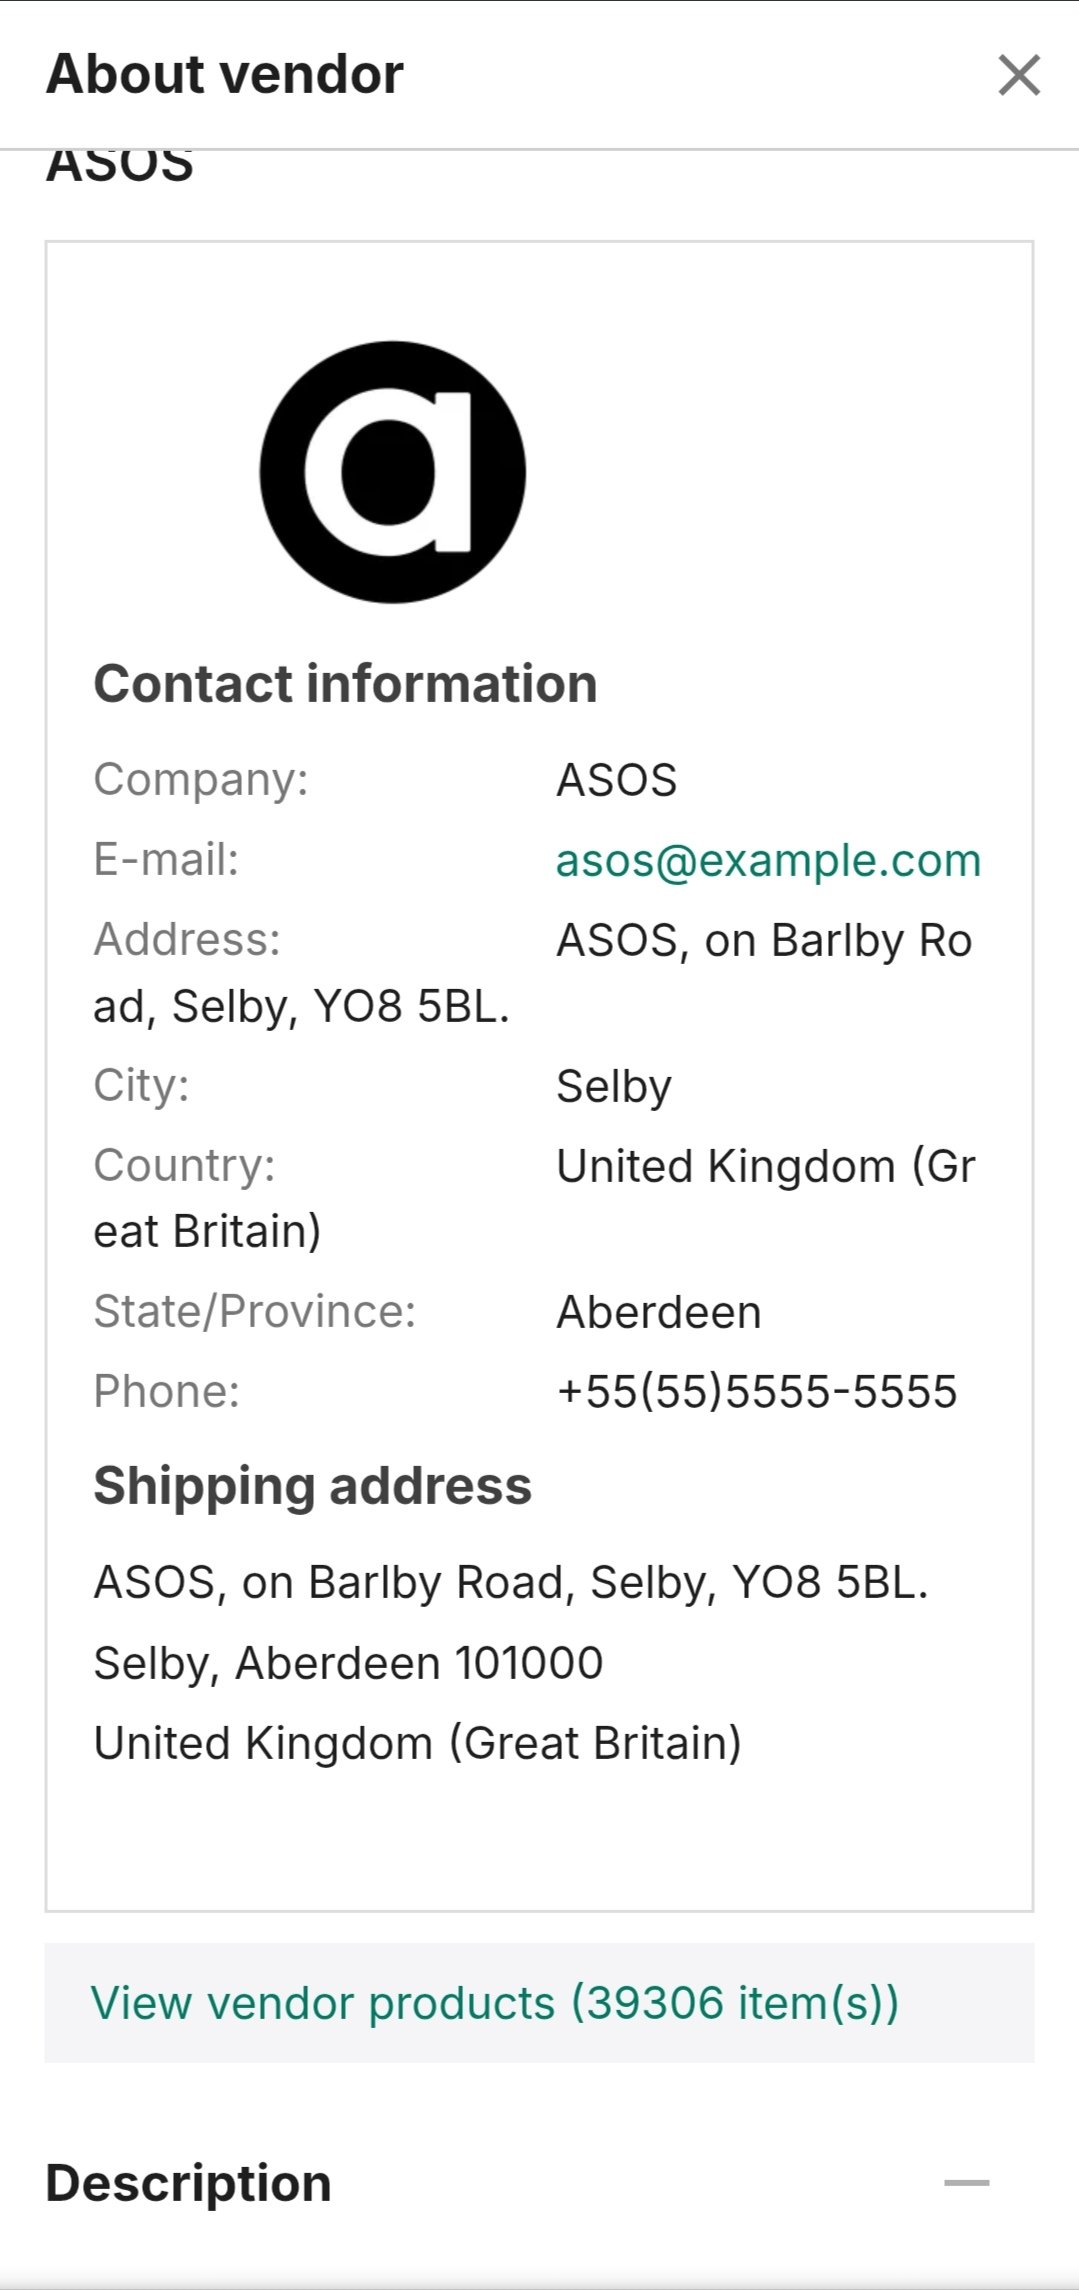View vendor products (39306 items)
Image resolution: width=1079 pixels, height=2290 pixels.
click(x=495, y=2002)
